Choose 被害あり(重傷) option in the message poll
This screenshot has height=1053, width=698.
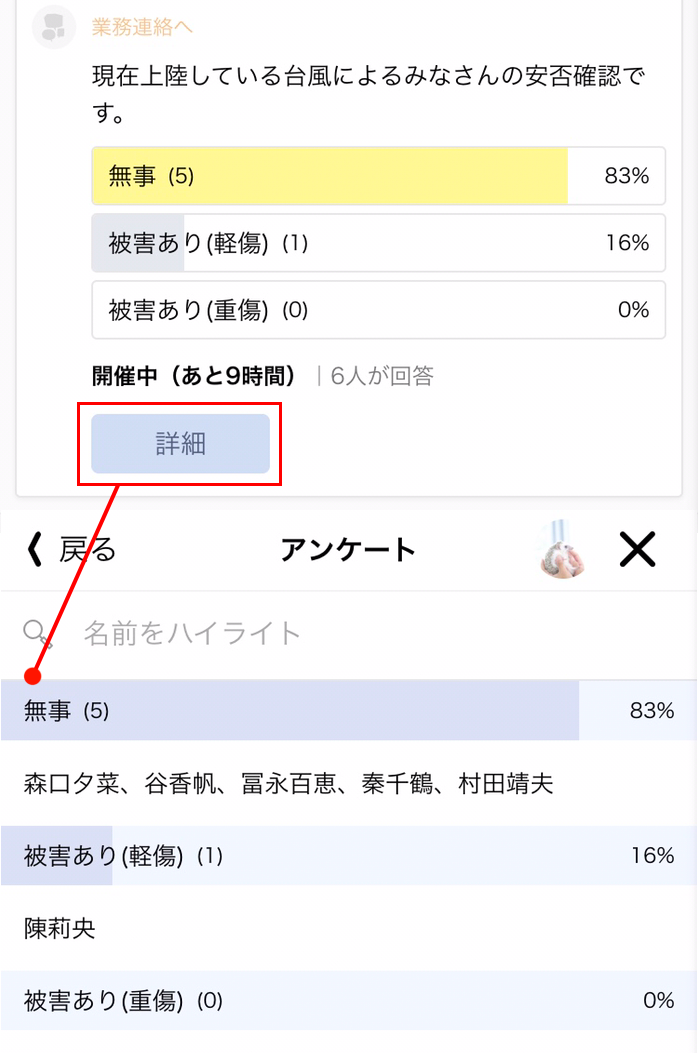pyautogui.click(x=378, y=310)
